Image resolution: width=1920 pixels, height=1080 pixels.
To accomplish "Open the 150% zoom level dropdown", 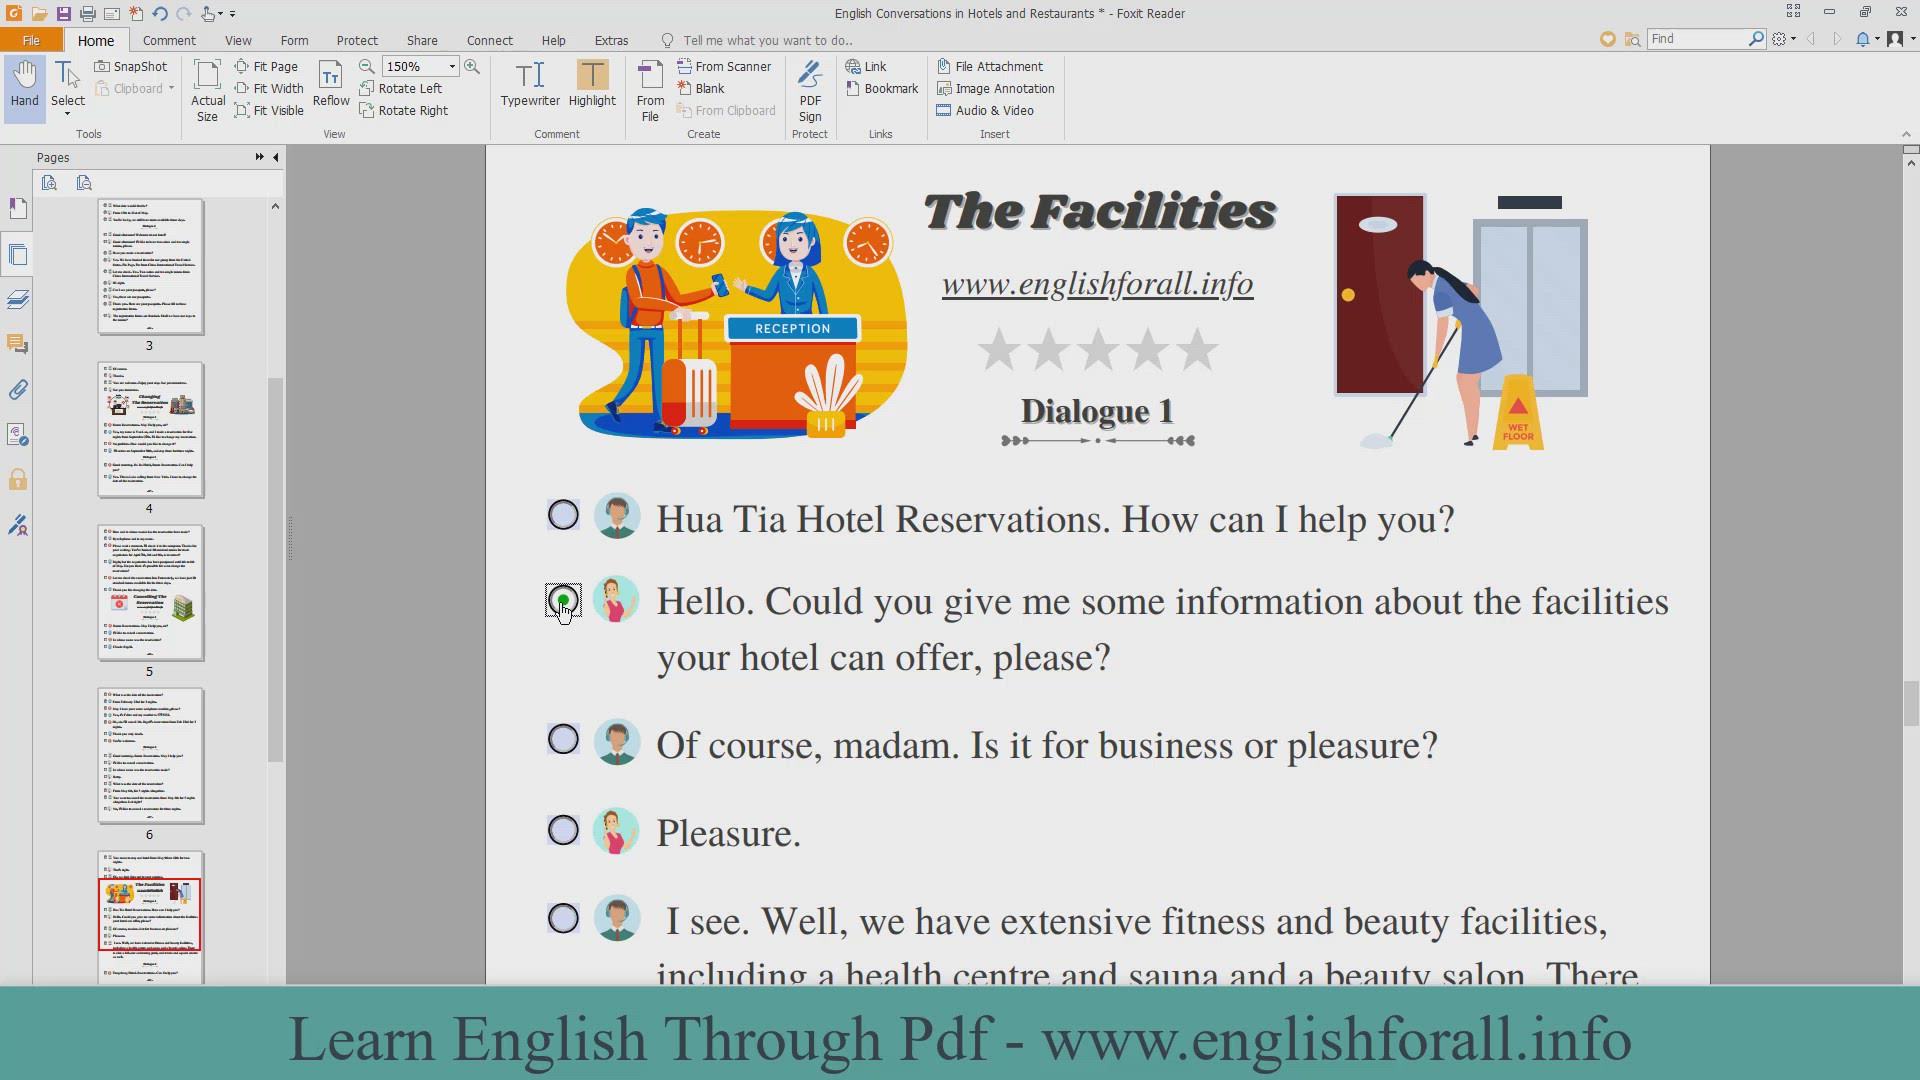I will coord(452,66).
